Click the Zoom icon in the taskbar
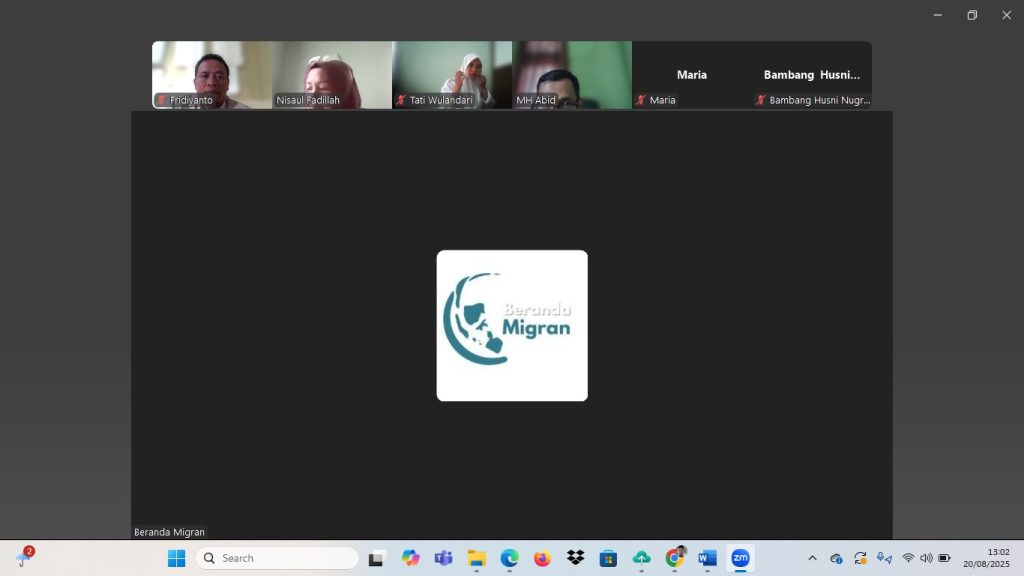The width and height of the screenshot is (1024, 576). [740, 558]
